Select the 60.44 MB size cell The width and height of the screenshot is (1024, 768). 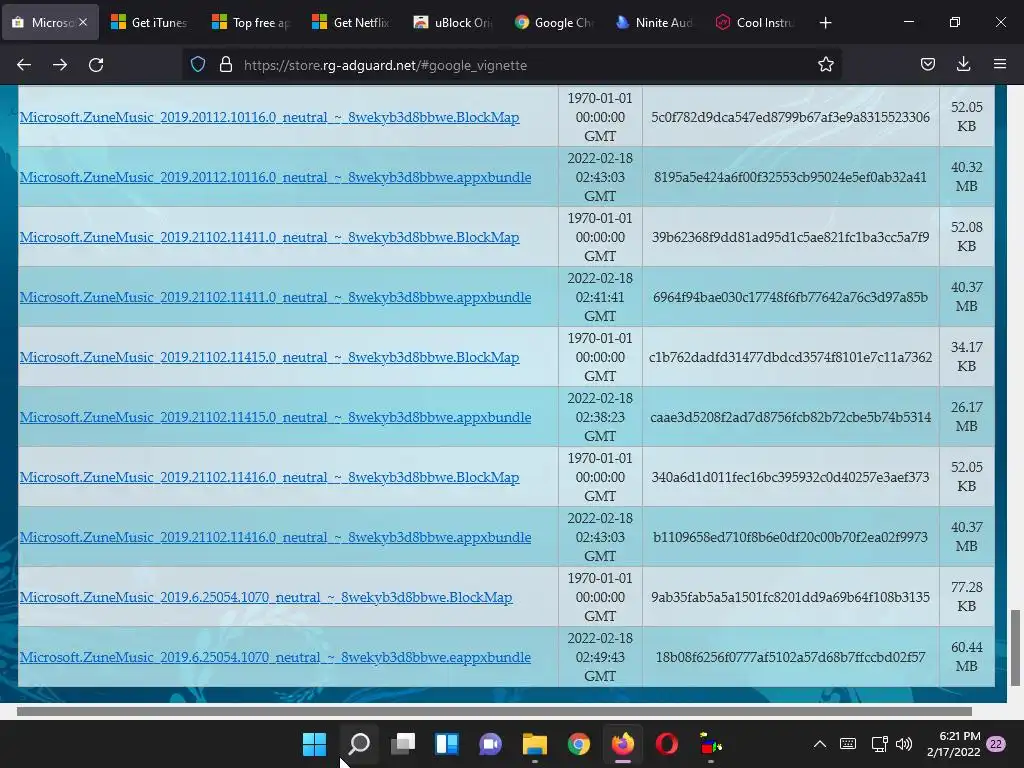967,657
